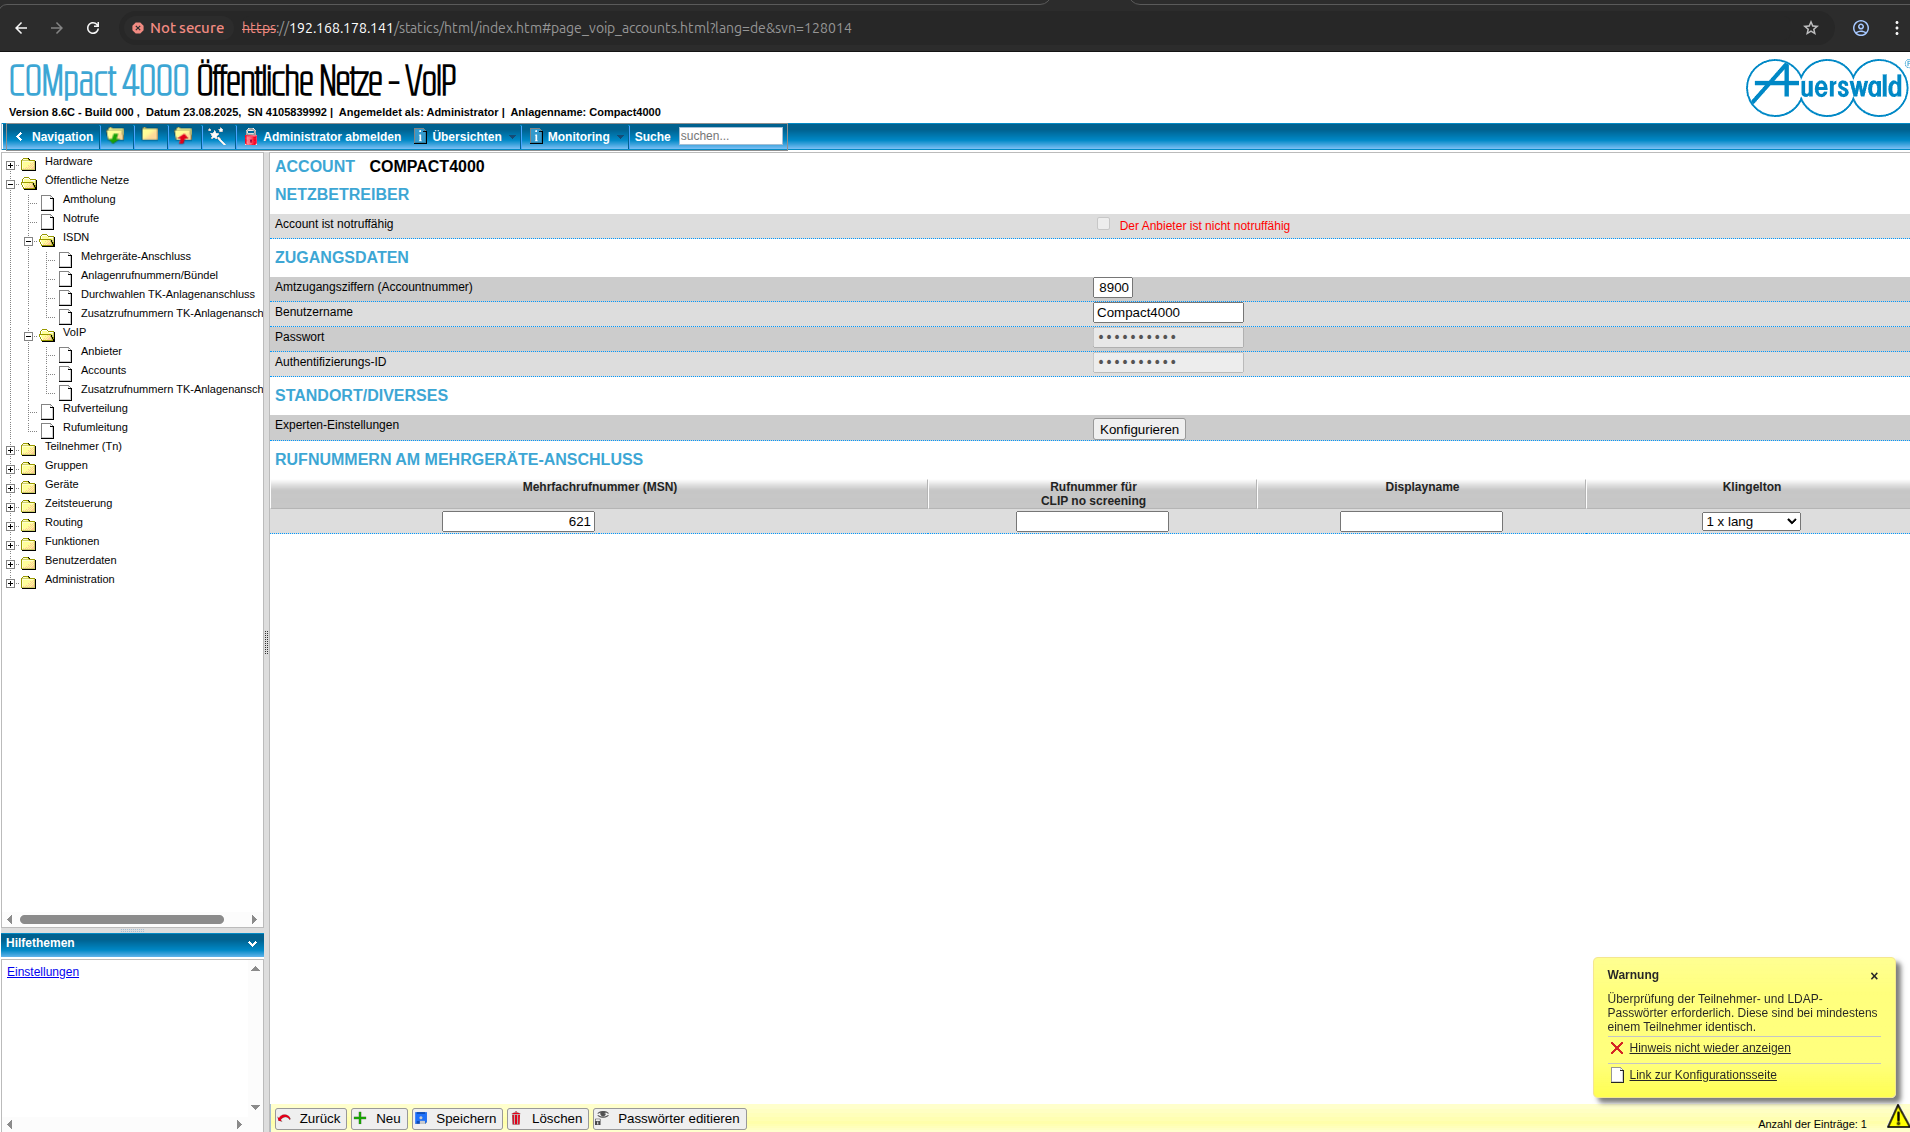Click the Neu button
1910x1132 pixels.
pos(379,1118)
